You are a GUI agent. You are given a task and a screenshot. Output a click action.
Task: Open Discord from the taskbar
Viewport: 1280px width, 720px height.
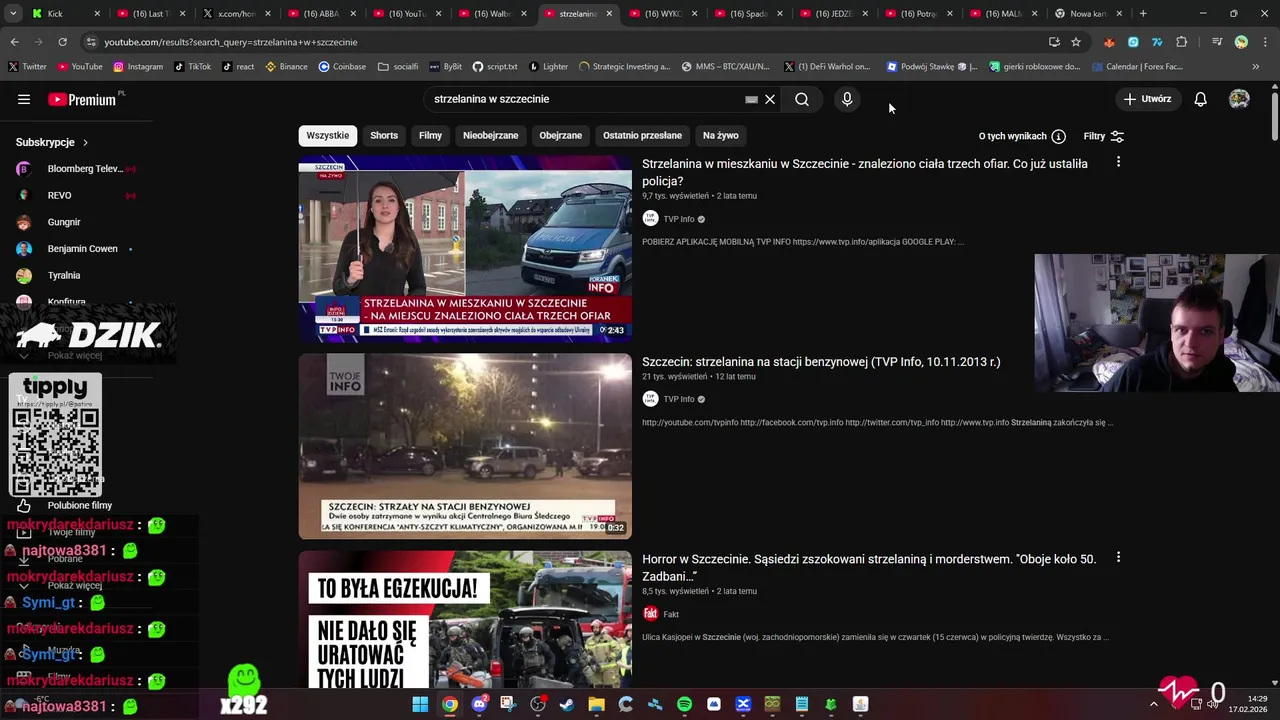479,704
